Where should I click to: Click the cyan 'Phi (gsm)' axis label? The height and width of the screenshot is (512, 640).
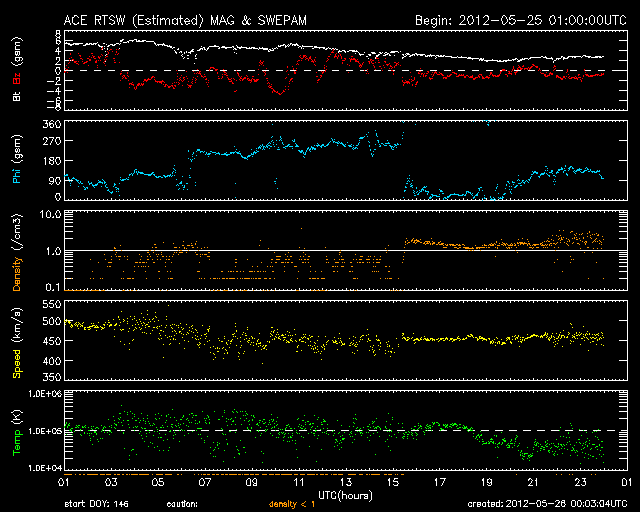(17, 160)
